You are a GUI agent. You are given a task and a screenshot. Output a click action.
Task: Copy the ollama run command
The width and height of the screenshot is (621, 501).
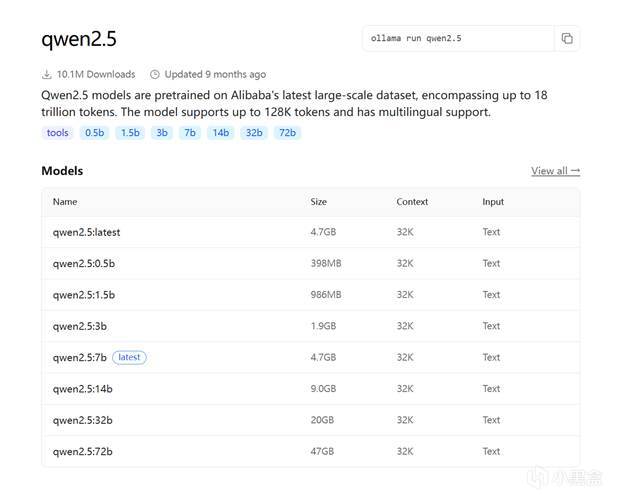(x=567, y=39)
